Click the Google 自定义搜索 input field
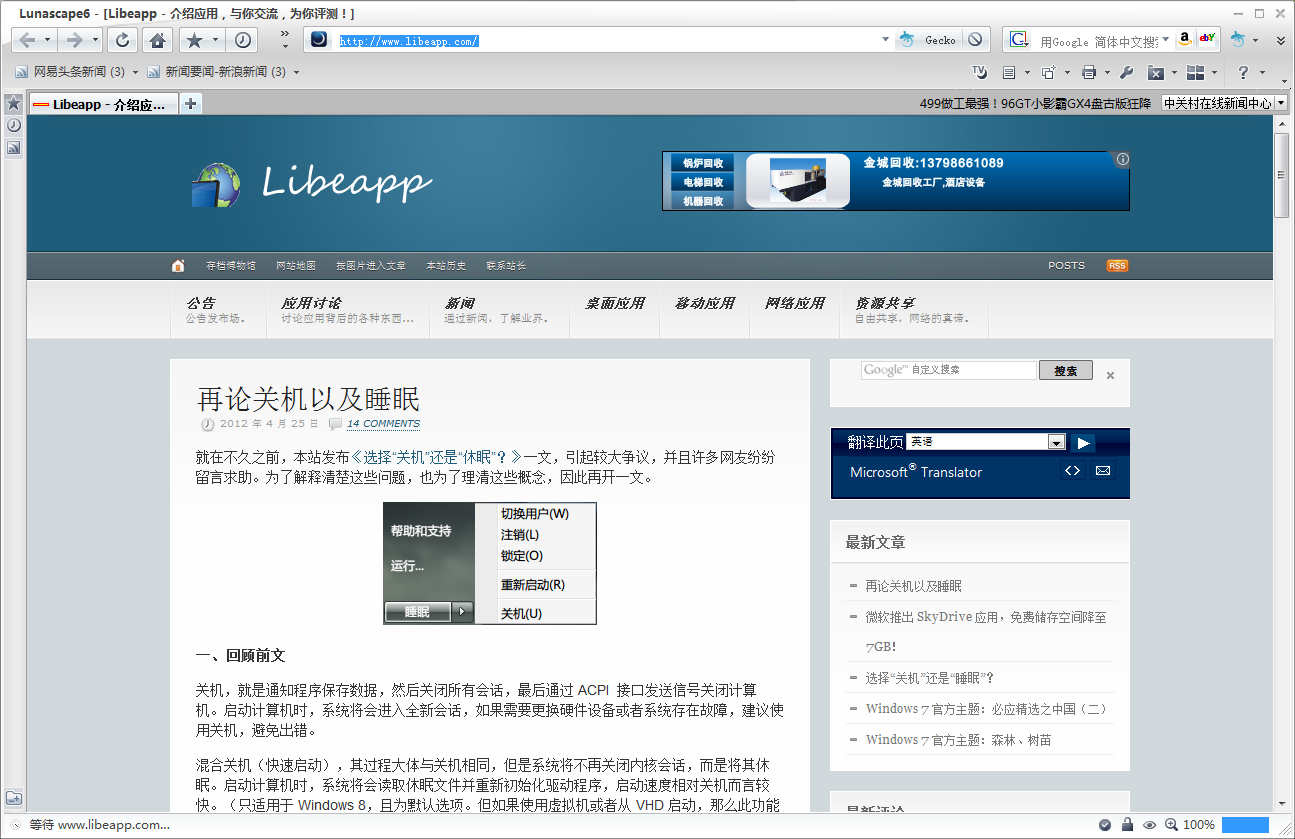The width and height of the screenshot is (1295, 839). (x=949, y=370)
